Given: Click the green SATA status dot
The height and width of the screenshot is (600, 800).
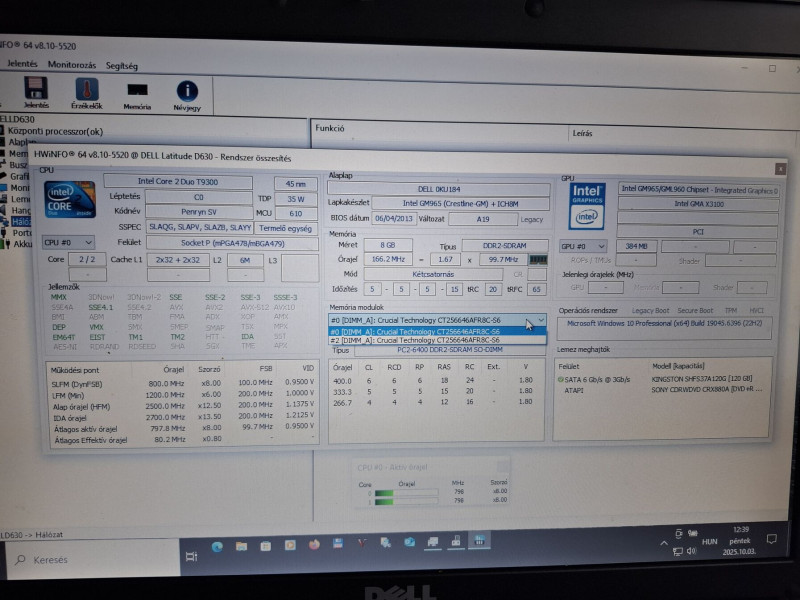Looking at the screenshot, I should (560, 380).
